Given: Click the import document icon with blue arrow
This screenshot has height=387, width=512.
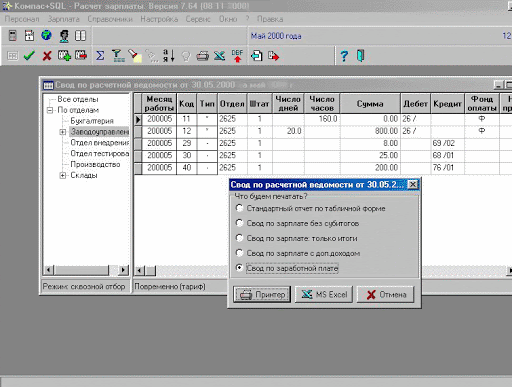Looking at the screenshot, I should click(256, 56).
